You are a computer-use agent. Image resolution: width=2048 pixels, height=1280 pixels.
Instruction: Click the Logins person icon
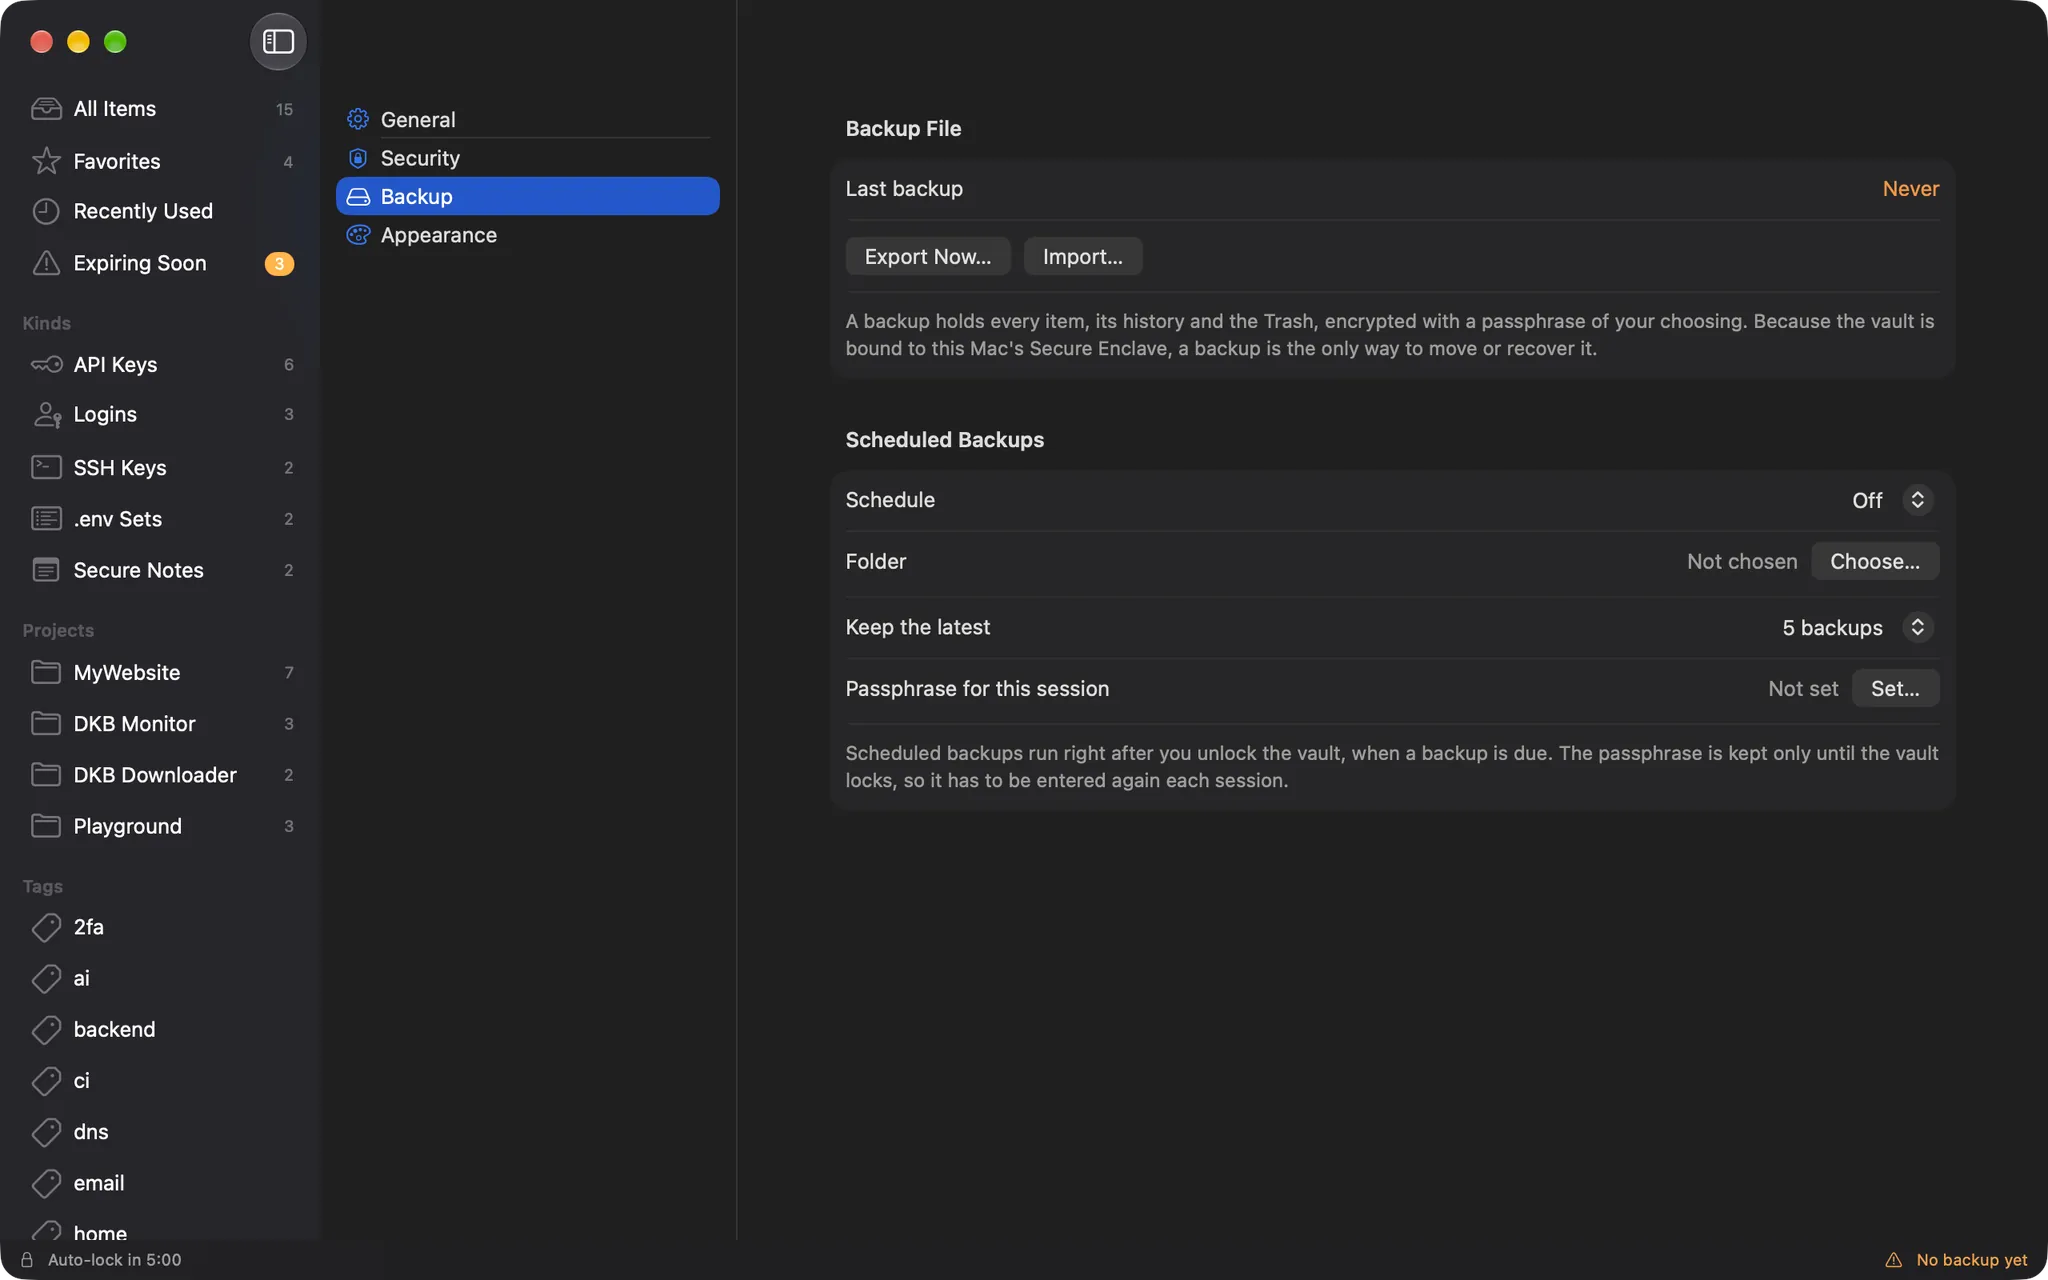tap(46, 414)
